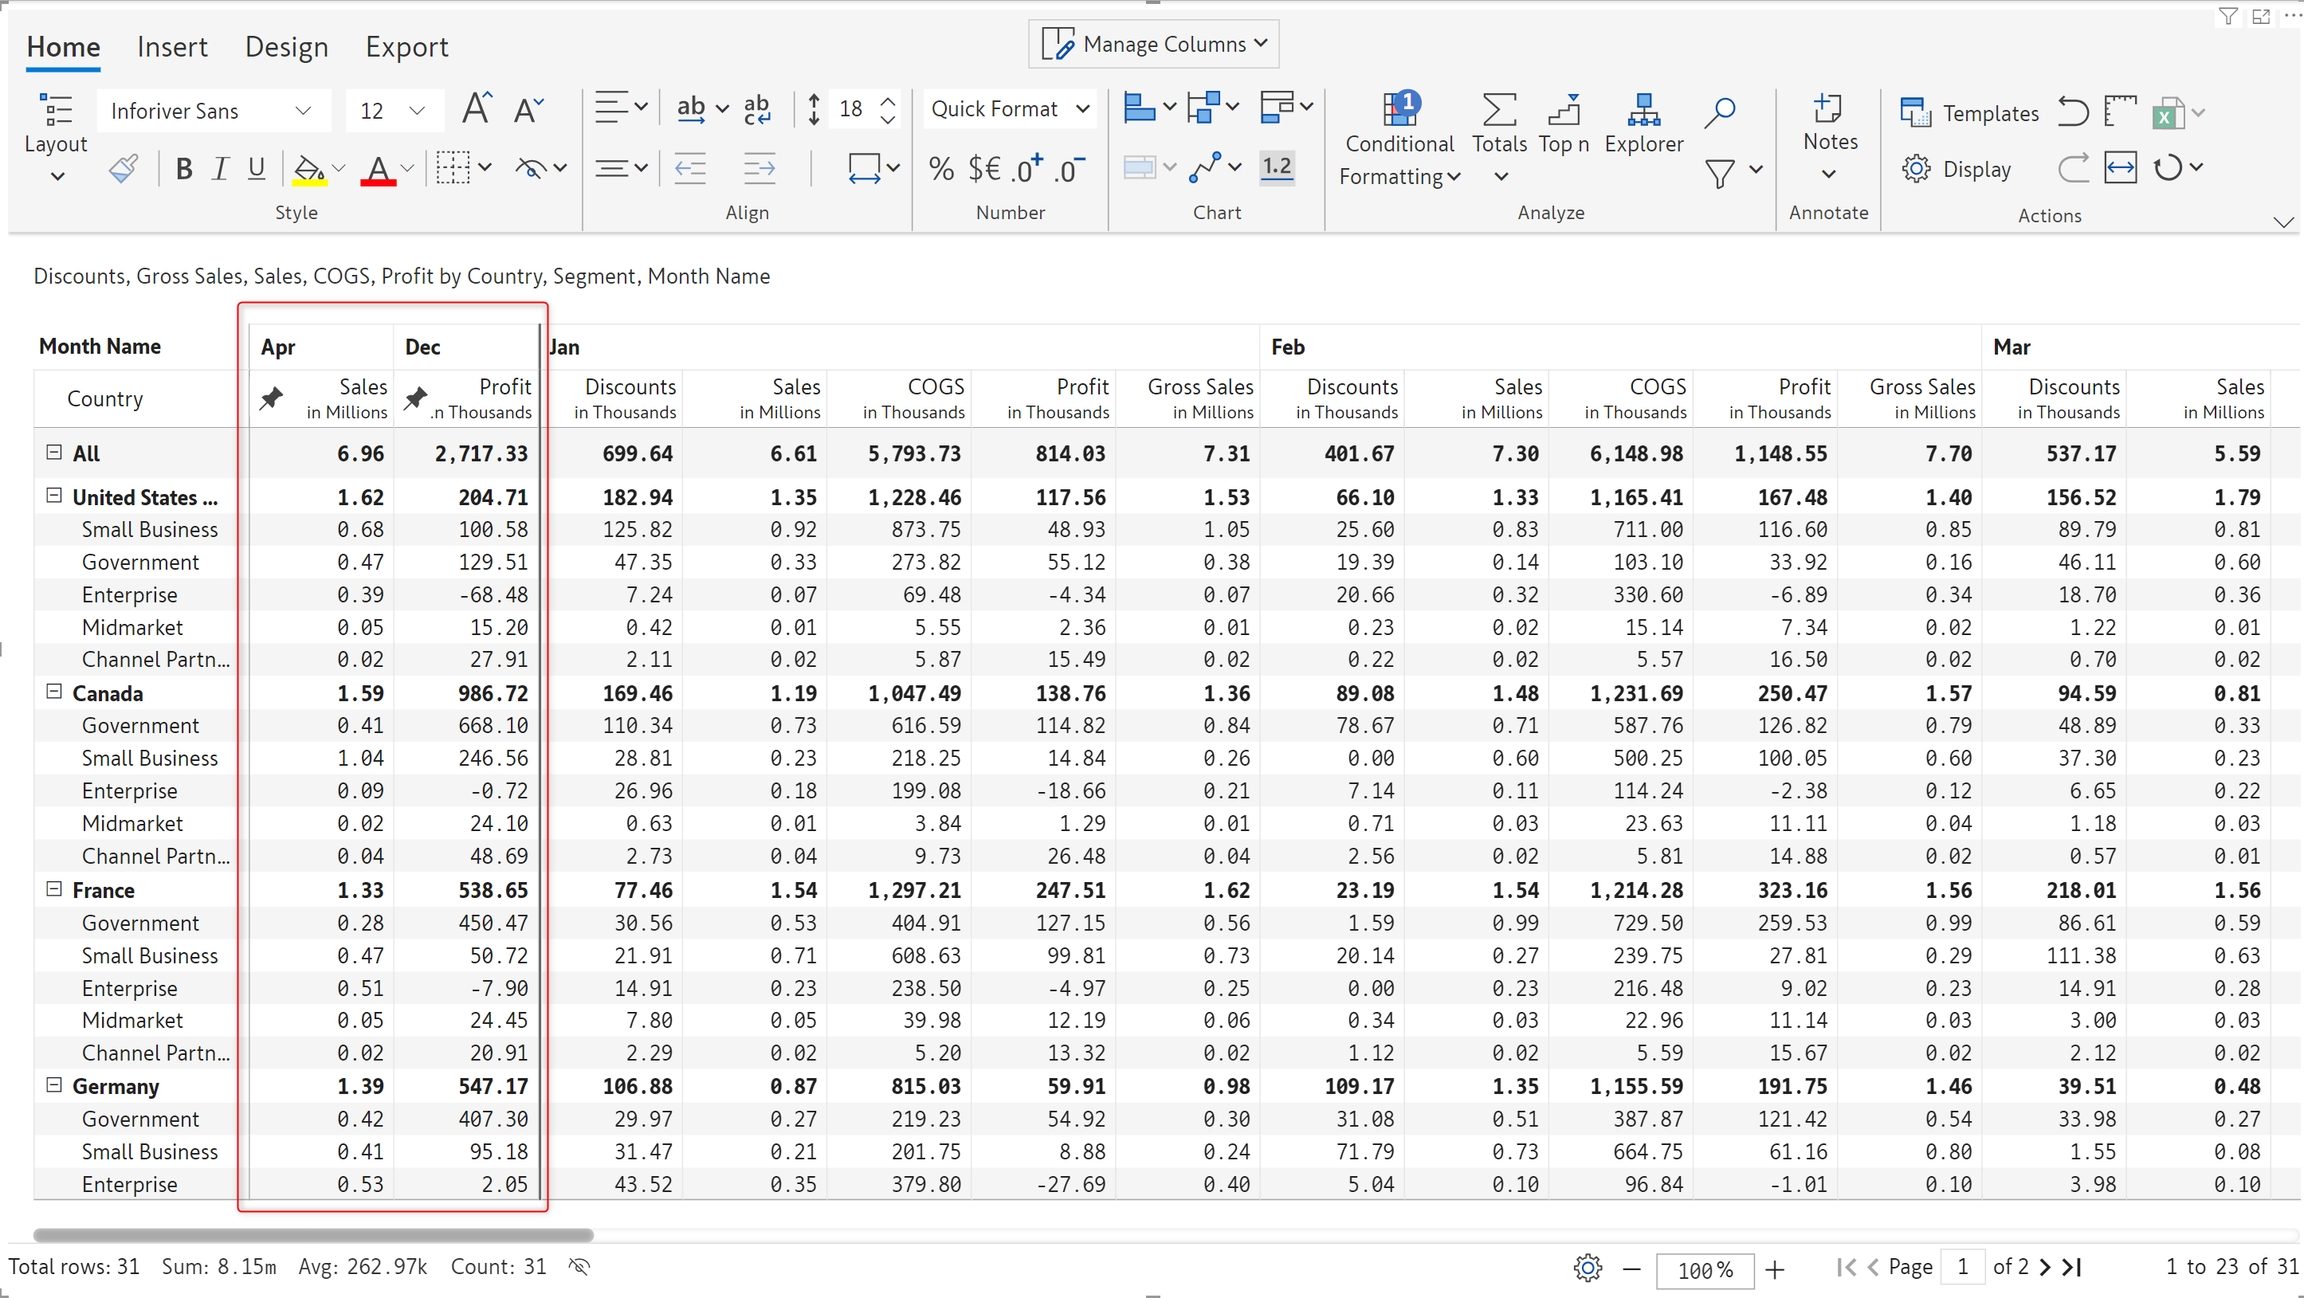Viewport: 2304px width, 1298px height.
Task: Click the page number input field
Action: (x=1962, y=1267)
